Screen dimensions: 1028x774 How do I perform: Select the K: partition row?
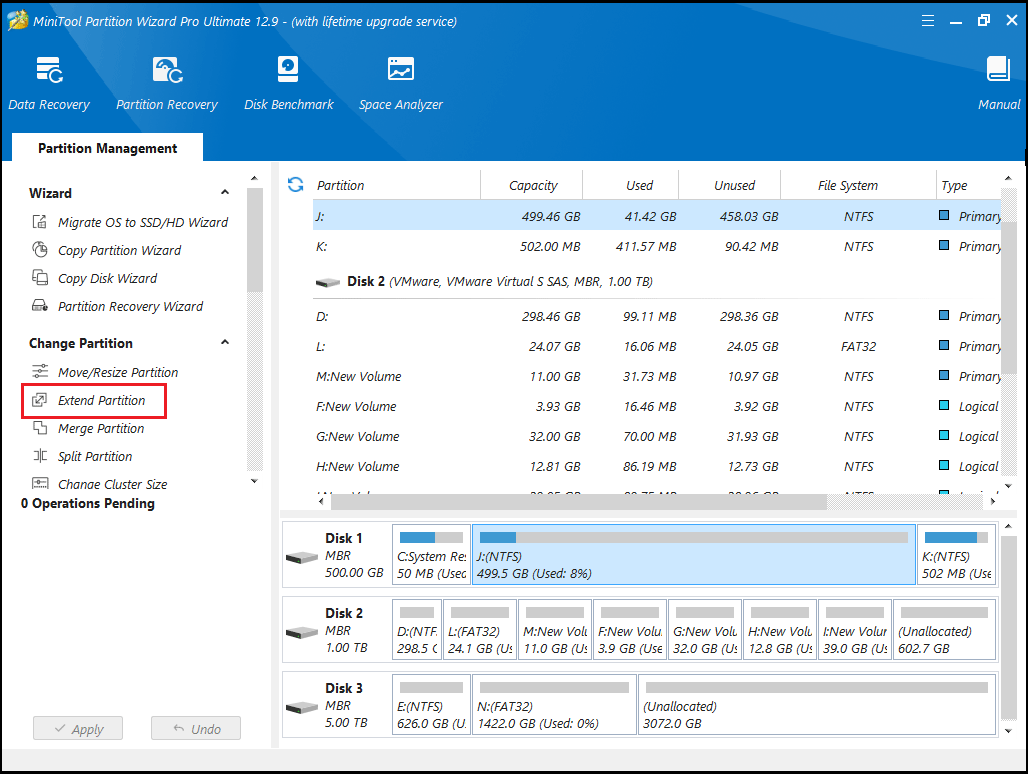click(x=657, y=246)
